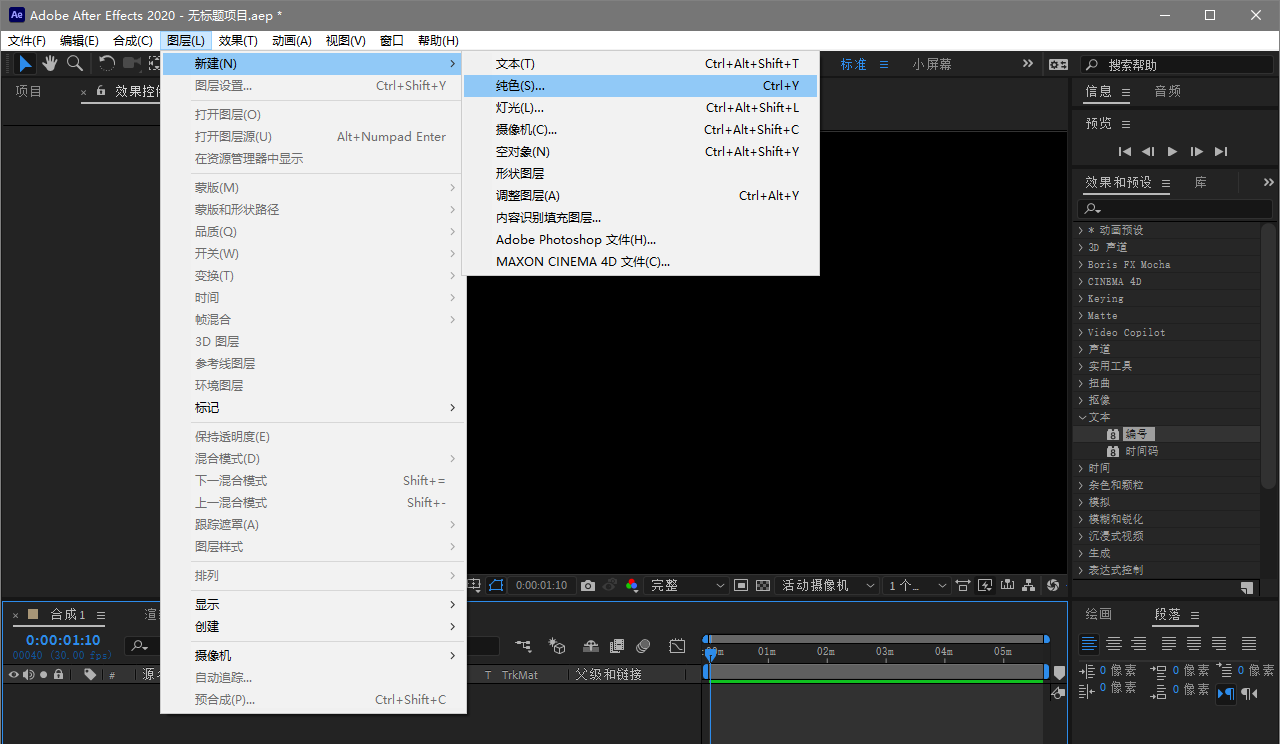Select the Rotation tool
The image size is (1280, 744).
(x=107, y=64)
